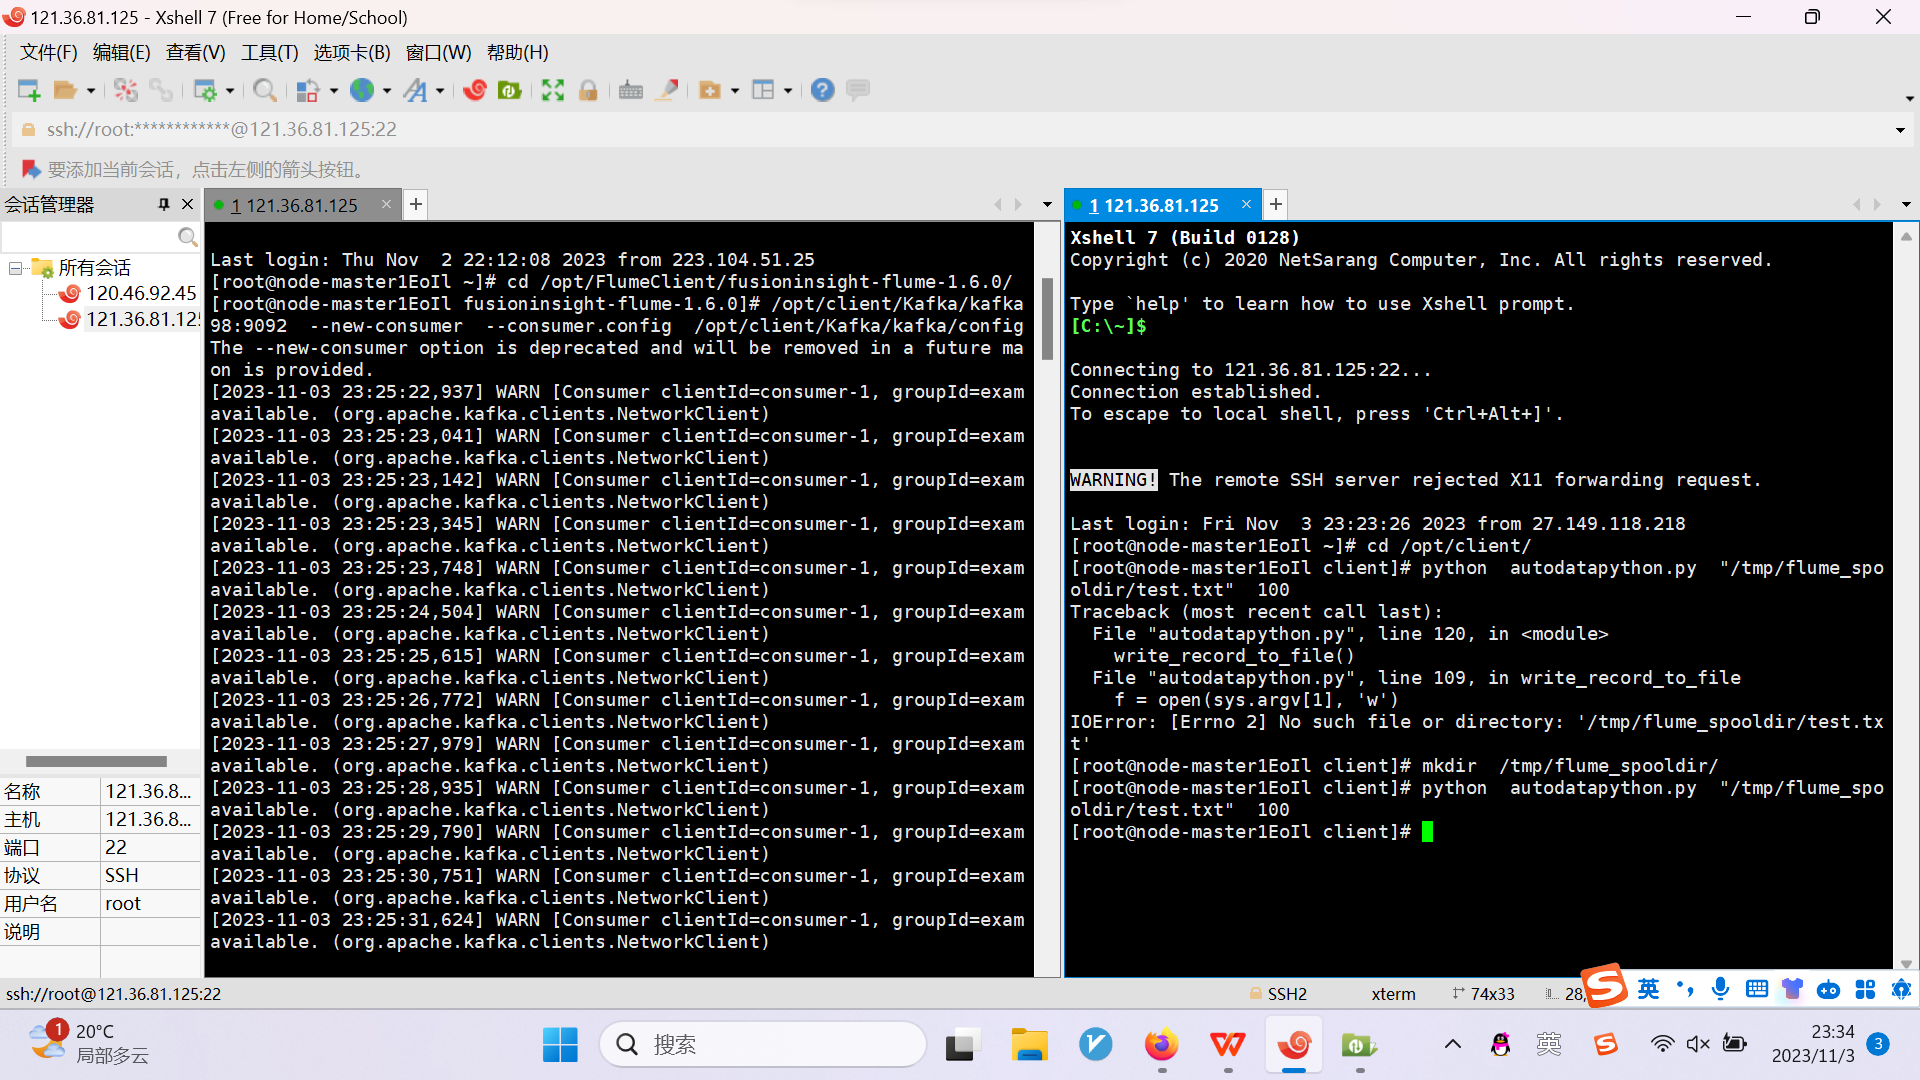Image resolution: width=1920 pixels, height=1080 pixels.
Task: Click the virtual keyboard toolbar icon
Action: pos(630,90)
